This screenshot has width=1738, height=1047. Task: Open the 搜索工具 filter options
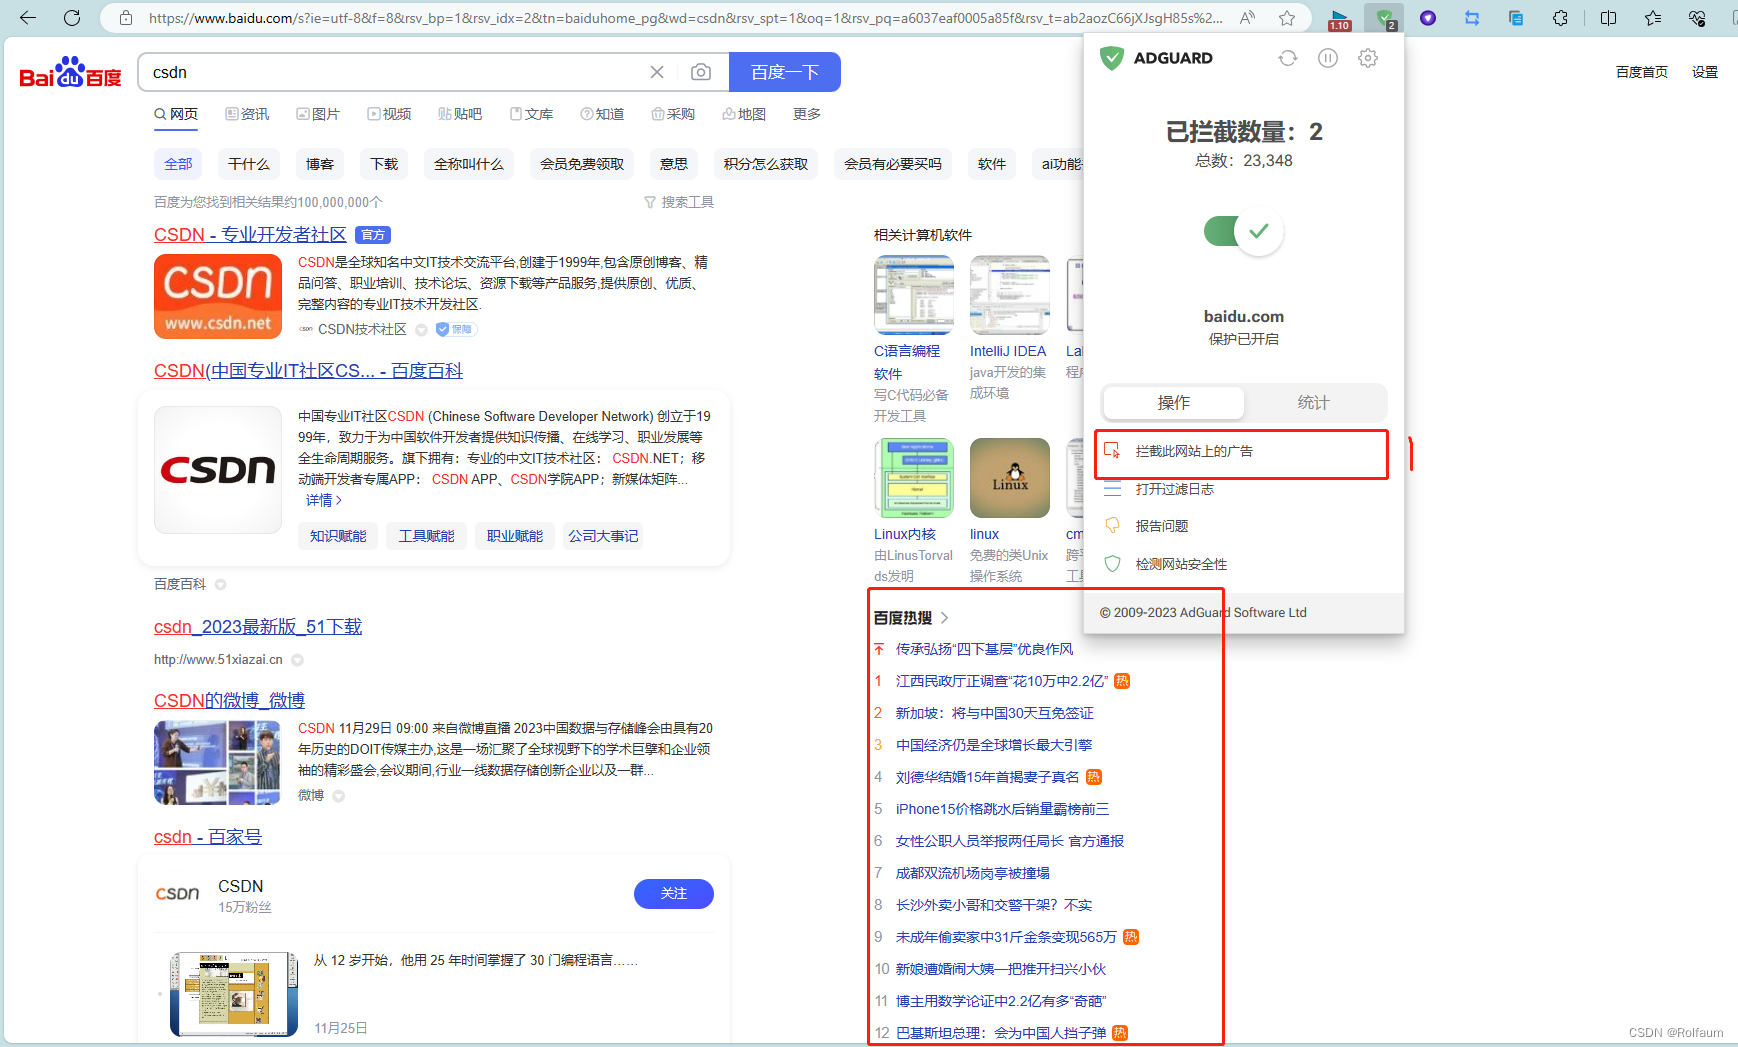tap(679, 202)
